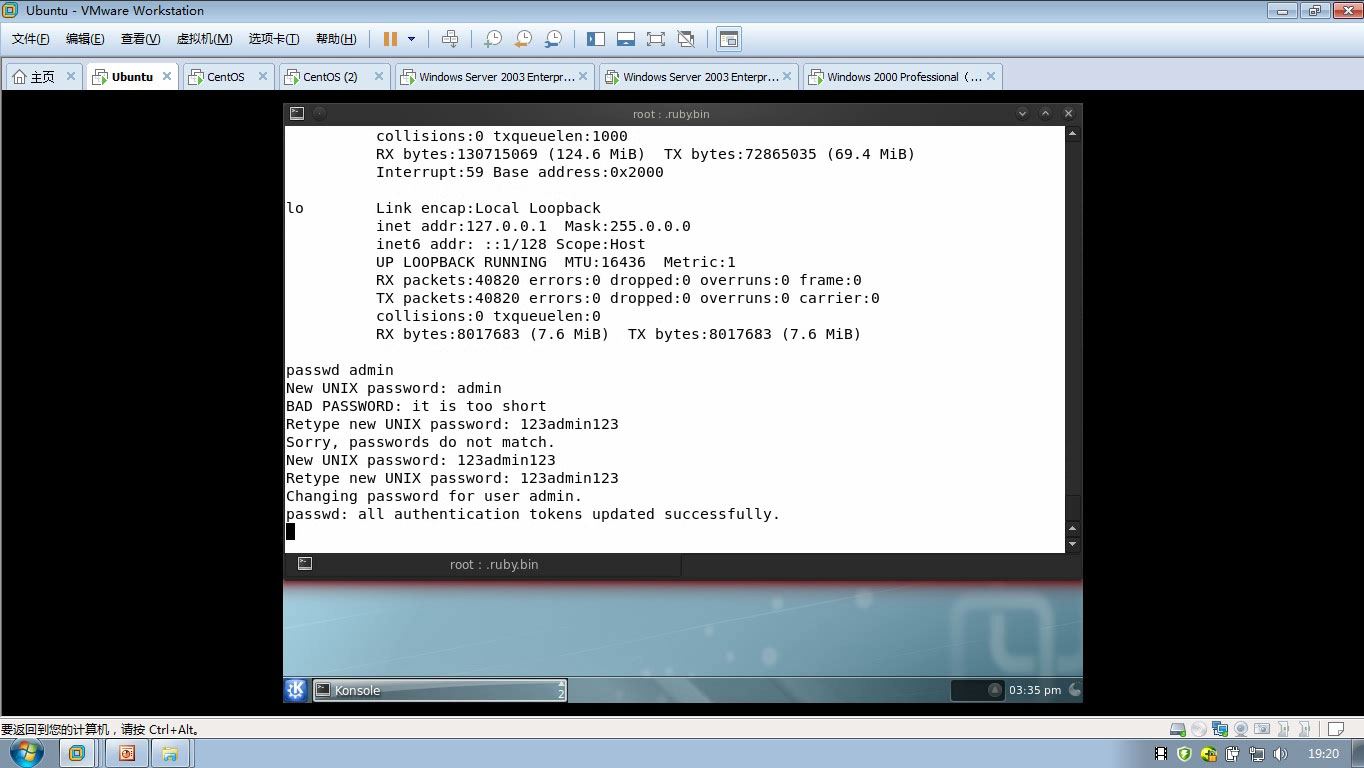Revert the virtual machine to its snapshot
The image size is (1364, 768).
pos(522,39)
